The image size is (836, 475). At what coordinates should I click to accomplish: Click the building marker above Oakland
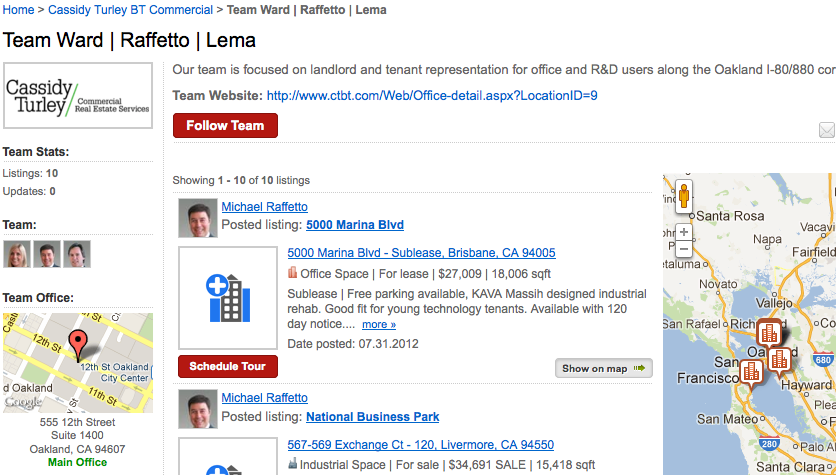click(769, 334)
